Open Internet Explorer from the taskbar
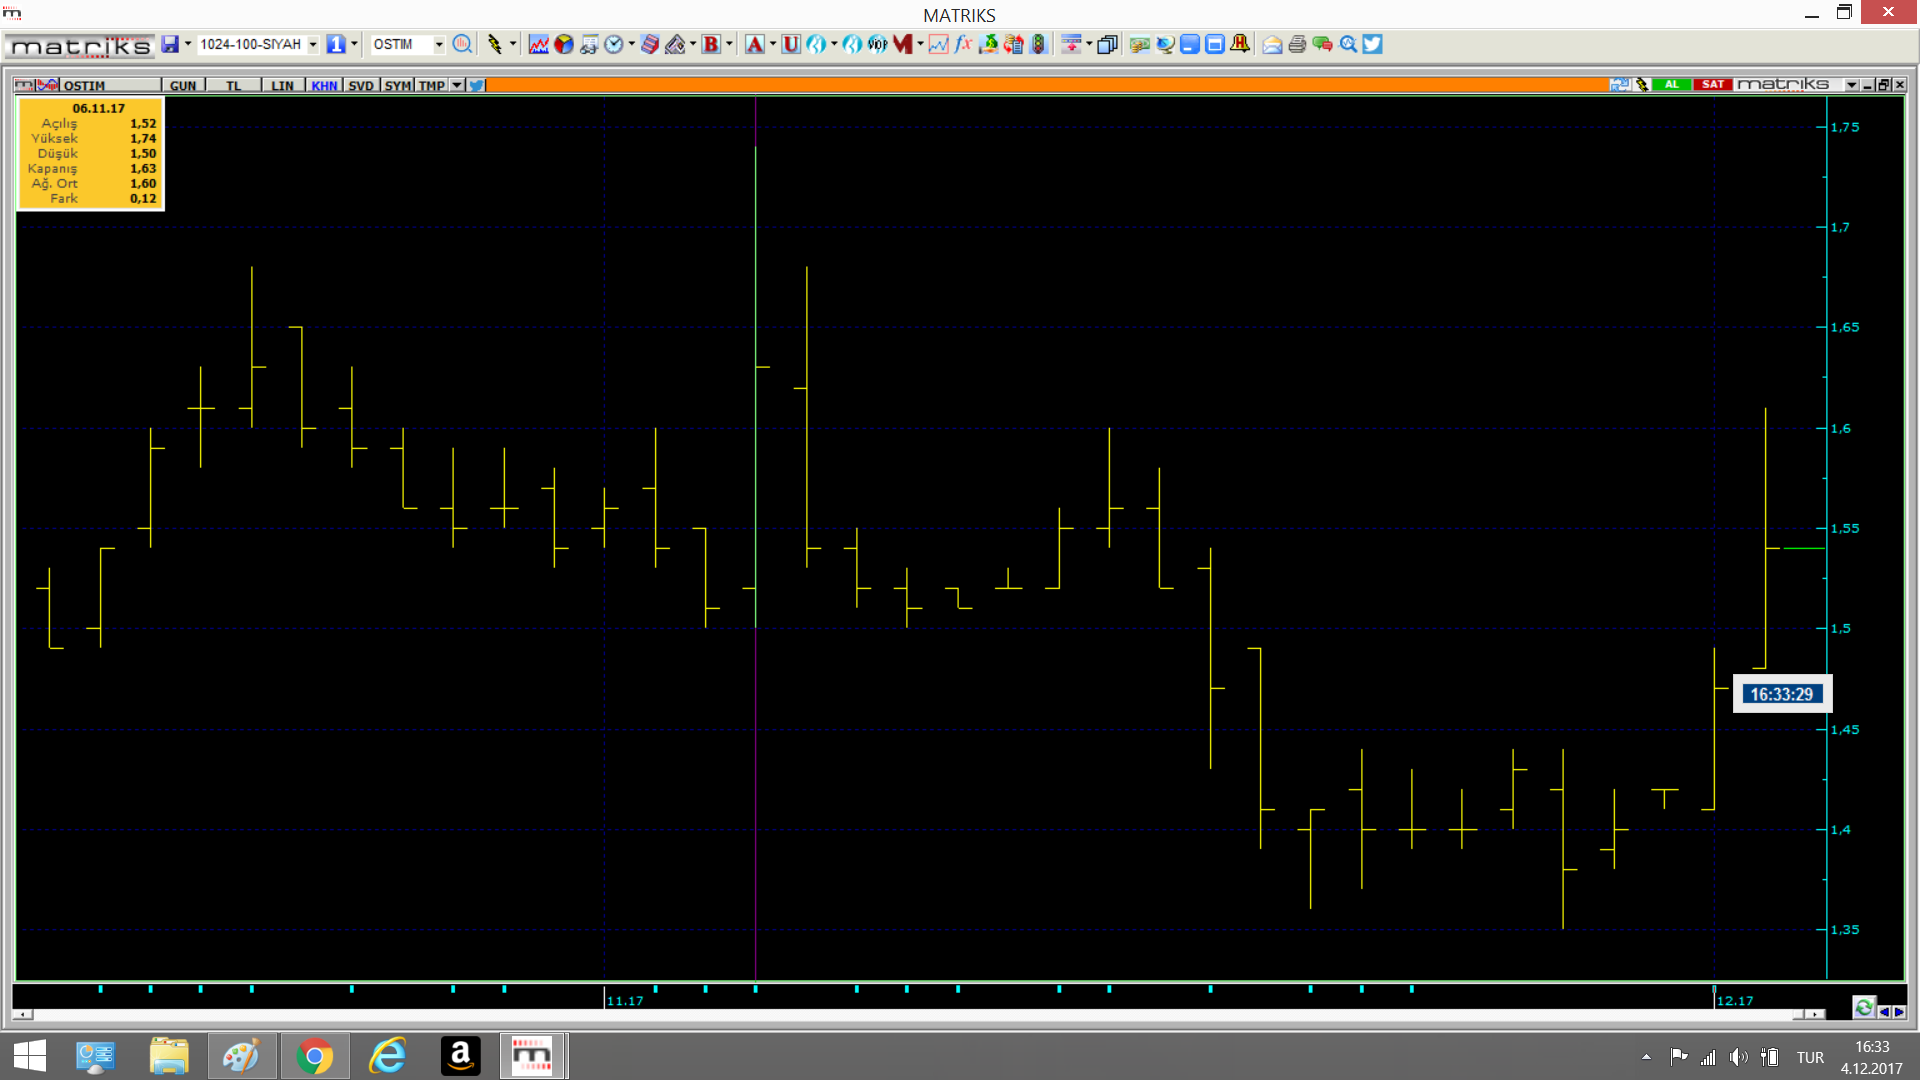 (x=387, y=1056)
